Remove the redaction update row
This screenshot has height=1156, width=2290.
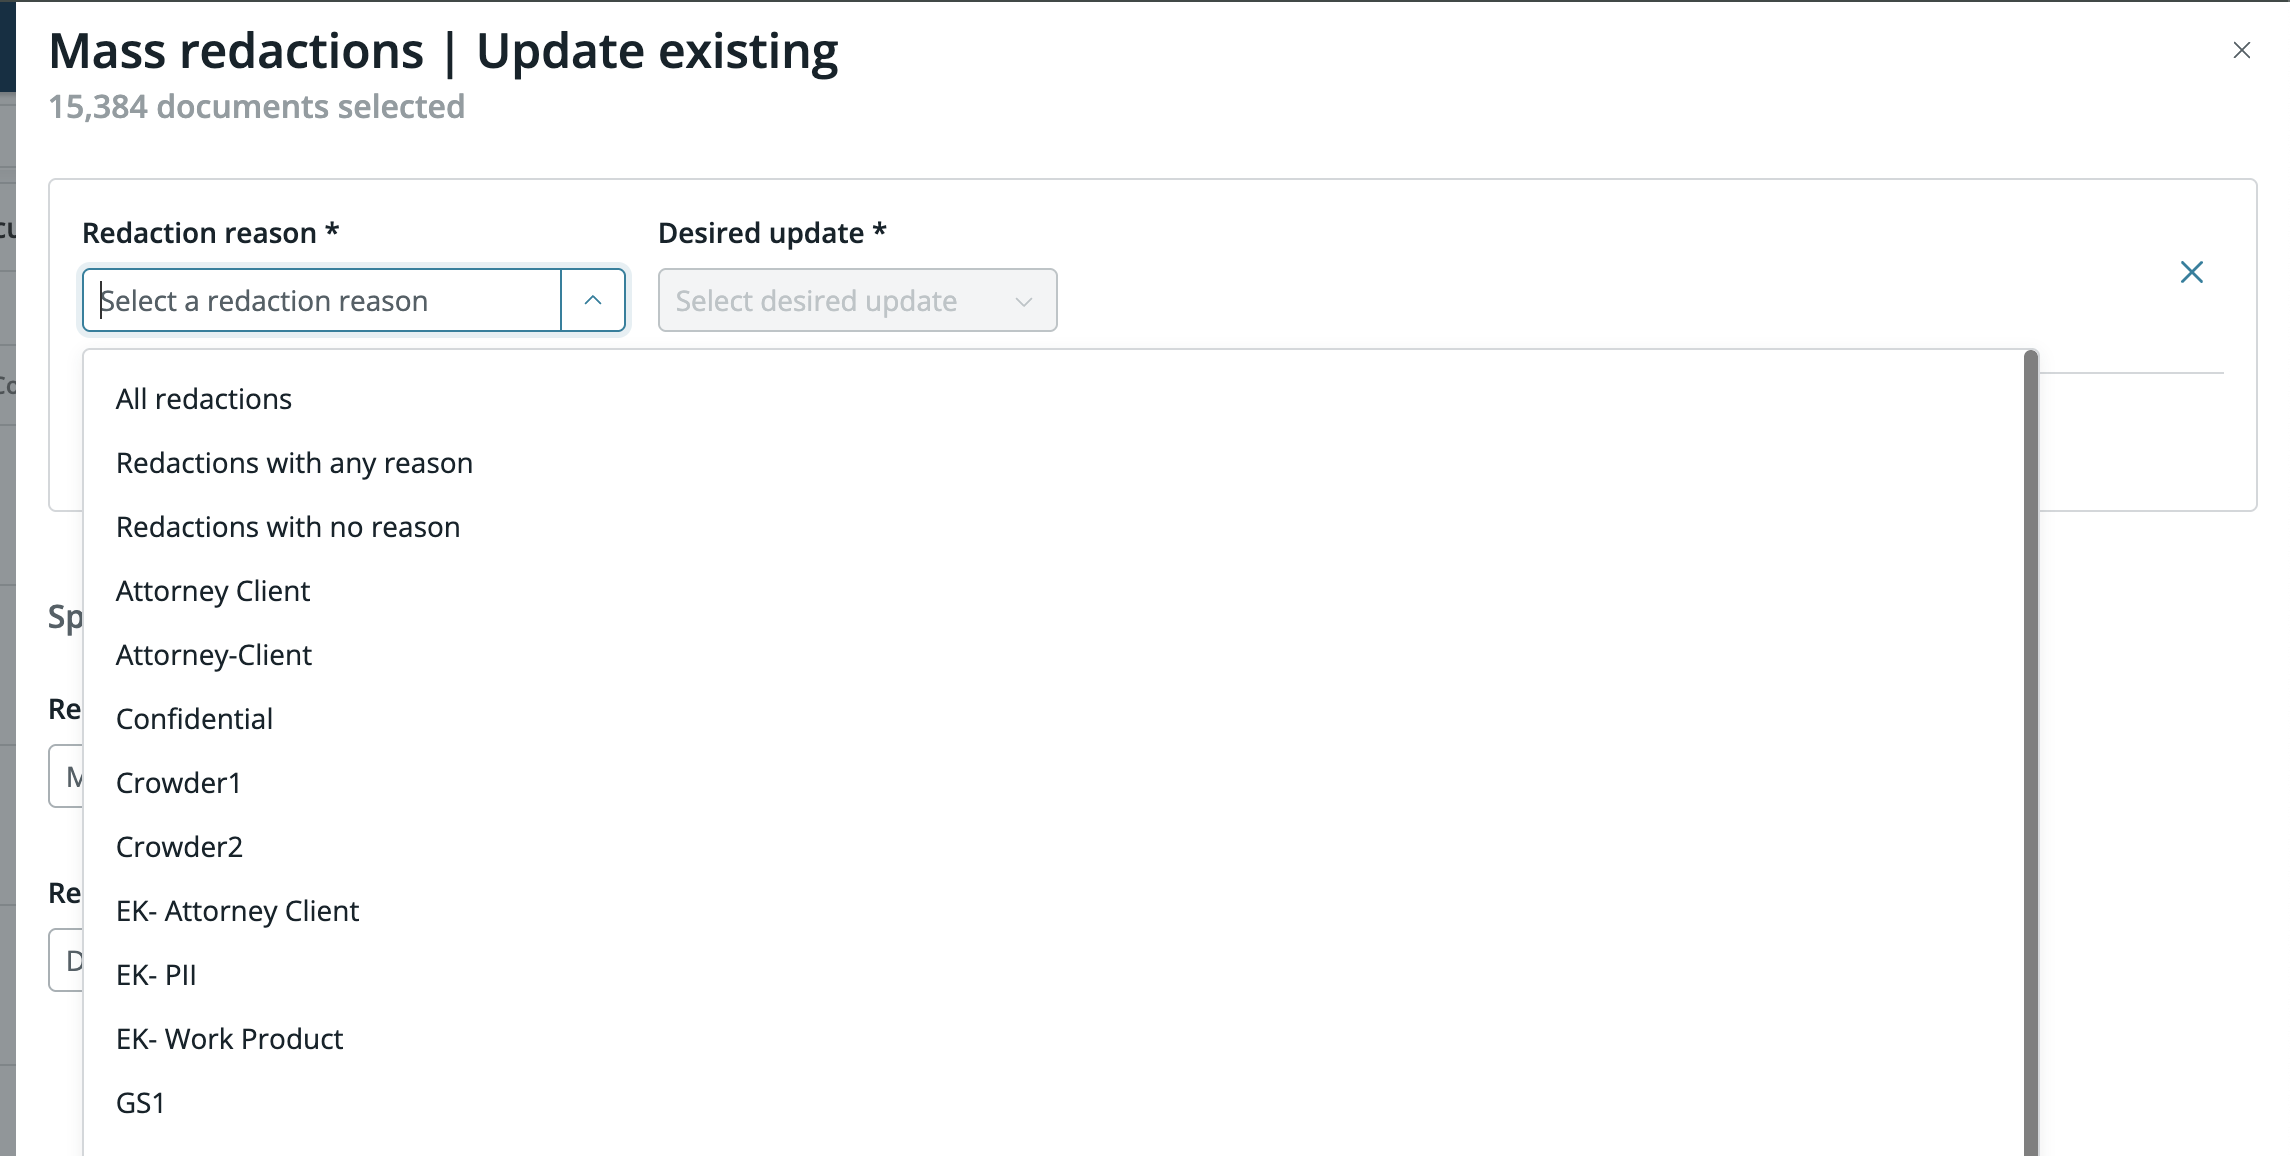point(2191,272)
